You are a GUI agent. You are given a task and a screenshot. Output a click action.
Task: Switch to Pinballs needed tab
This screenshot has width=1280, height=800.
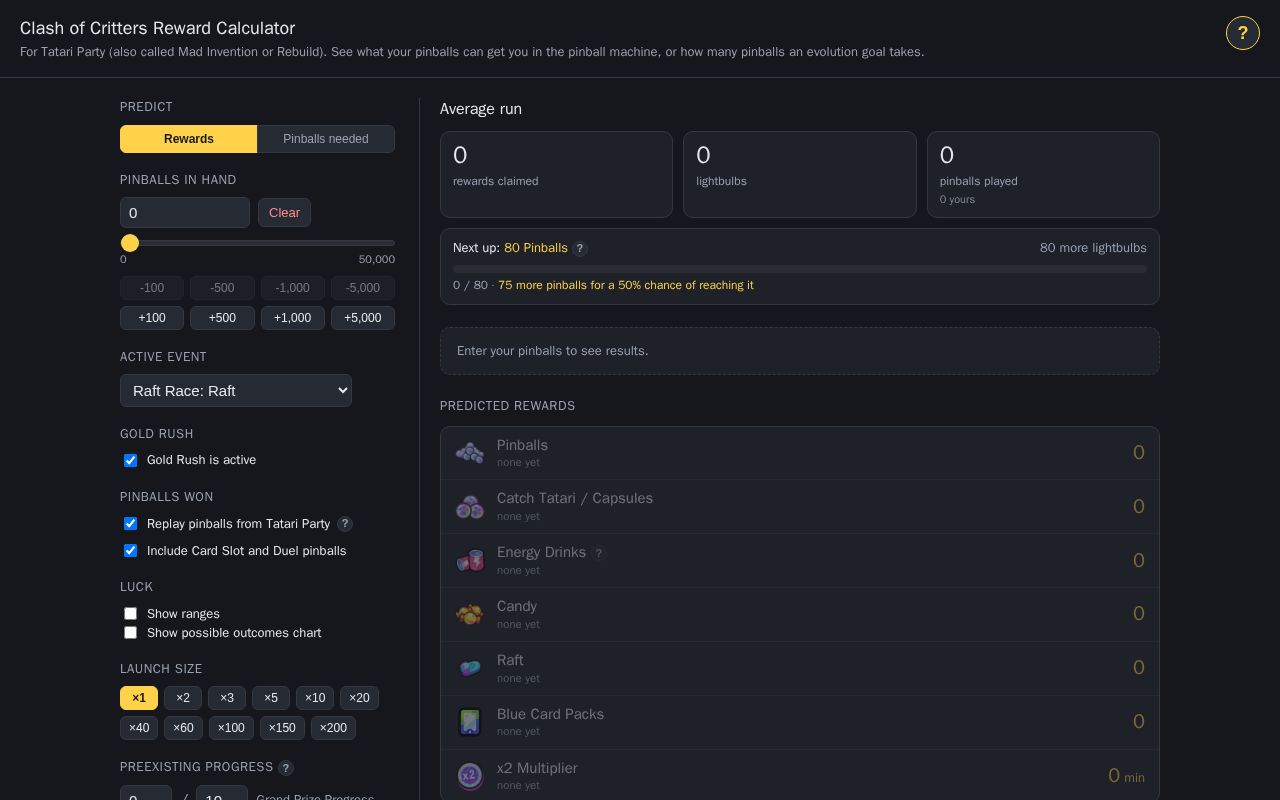[326, 139]
